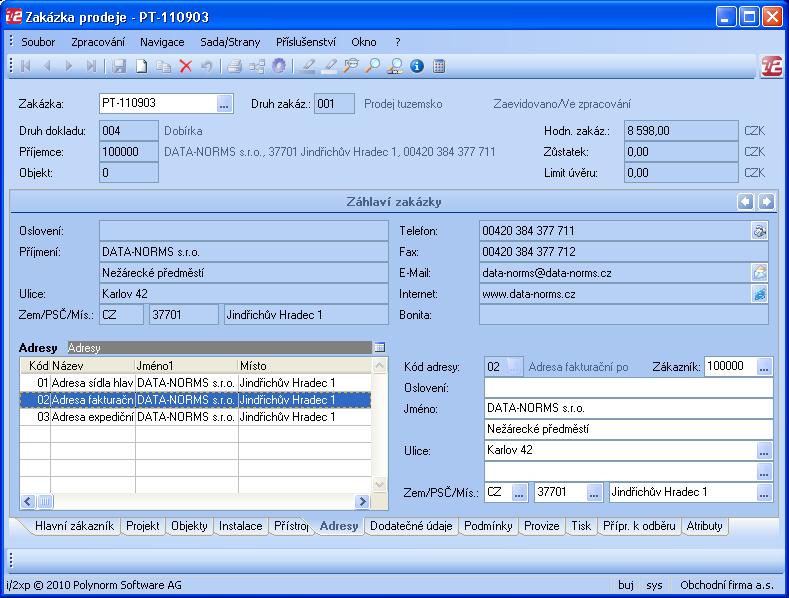Image resolution: width=789 pixels, height=598 pixels.
Task: Open the Navigace menu
Action: [162, 42]
